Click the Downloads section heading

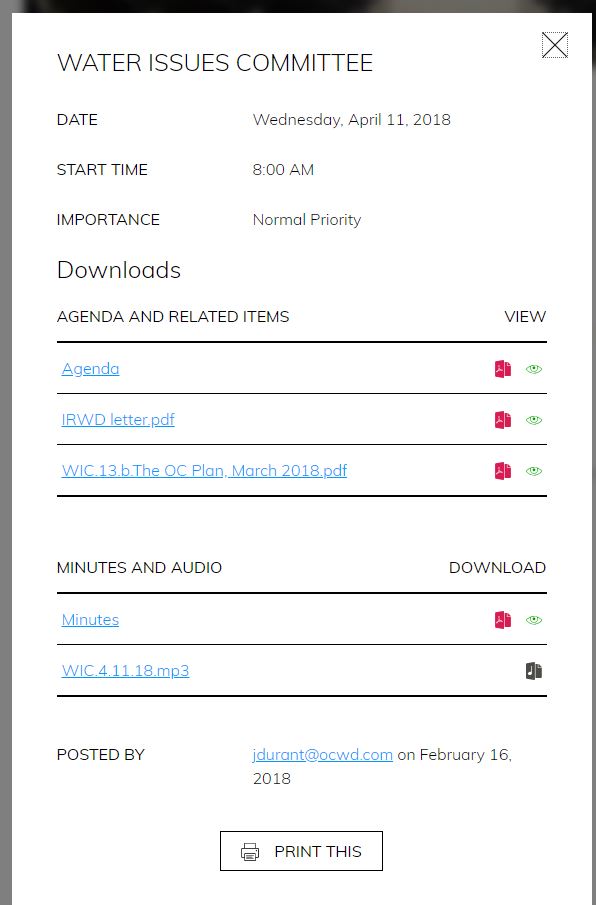119,270
